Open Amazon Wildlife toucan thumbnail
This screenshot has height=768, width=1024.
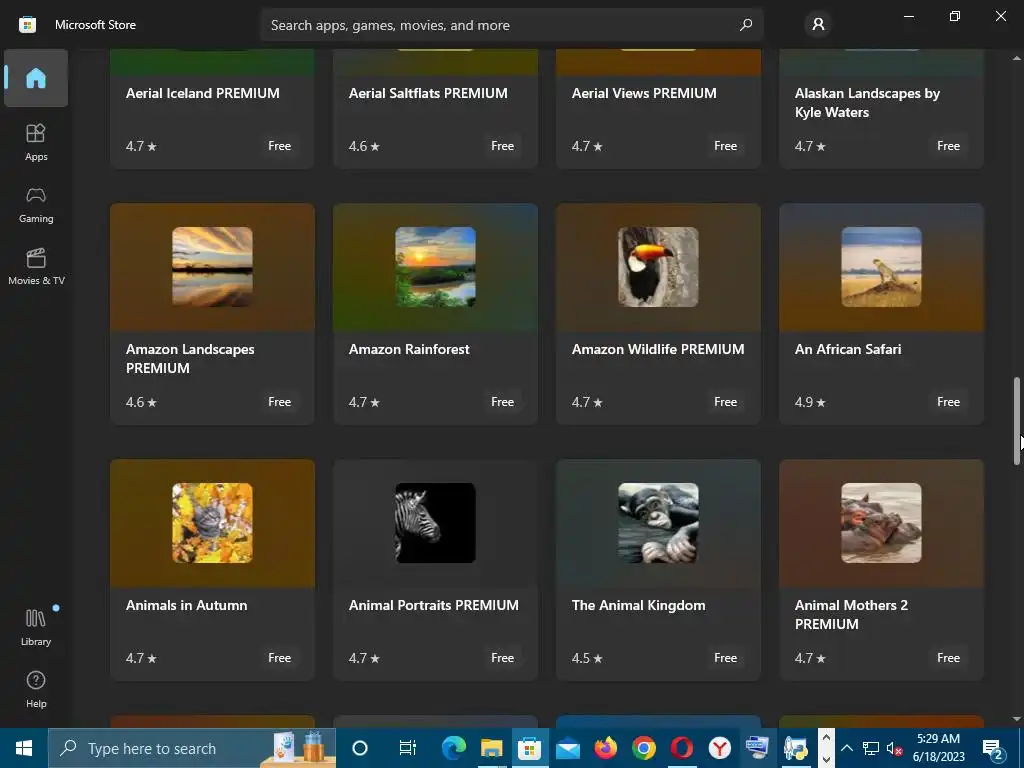[658, 267]
